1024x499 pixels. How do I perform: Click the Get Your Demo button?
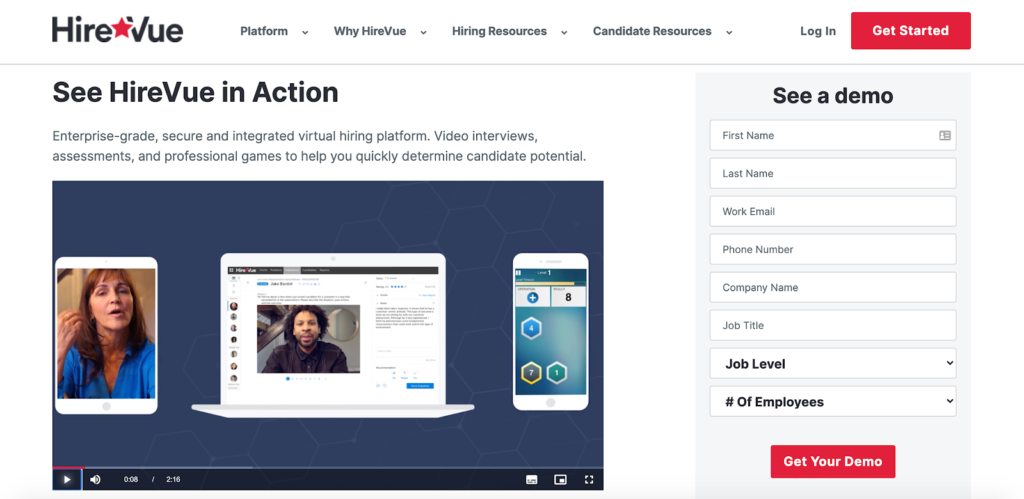[x=833, y=461]
